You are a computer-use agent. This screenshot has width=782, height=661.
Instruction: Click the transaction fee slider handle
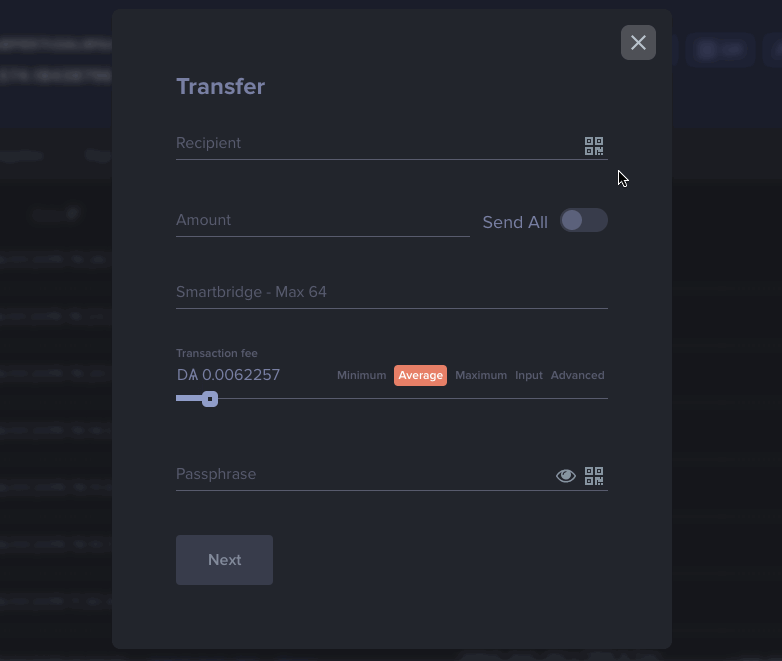(x=210, y=399)
